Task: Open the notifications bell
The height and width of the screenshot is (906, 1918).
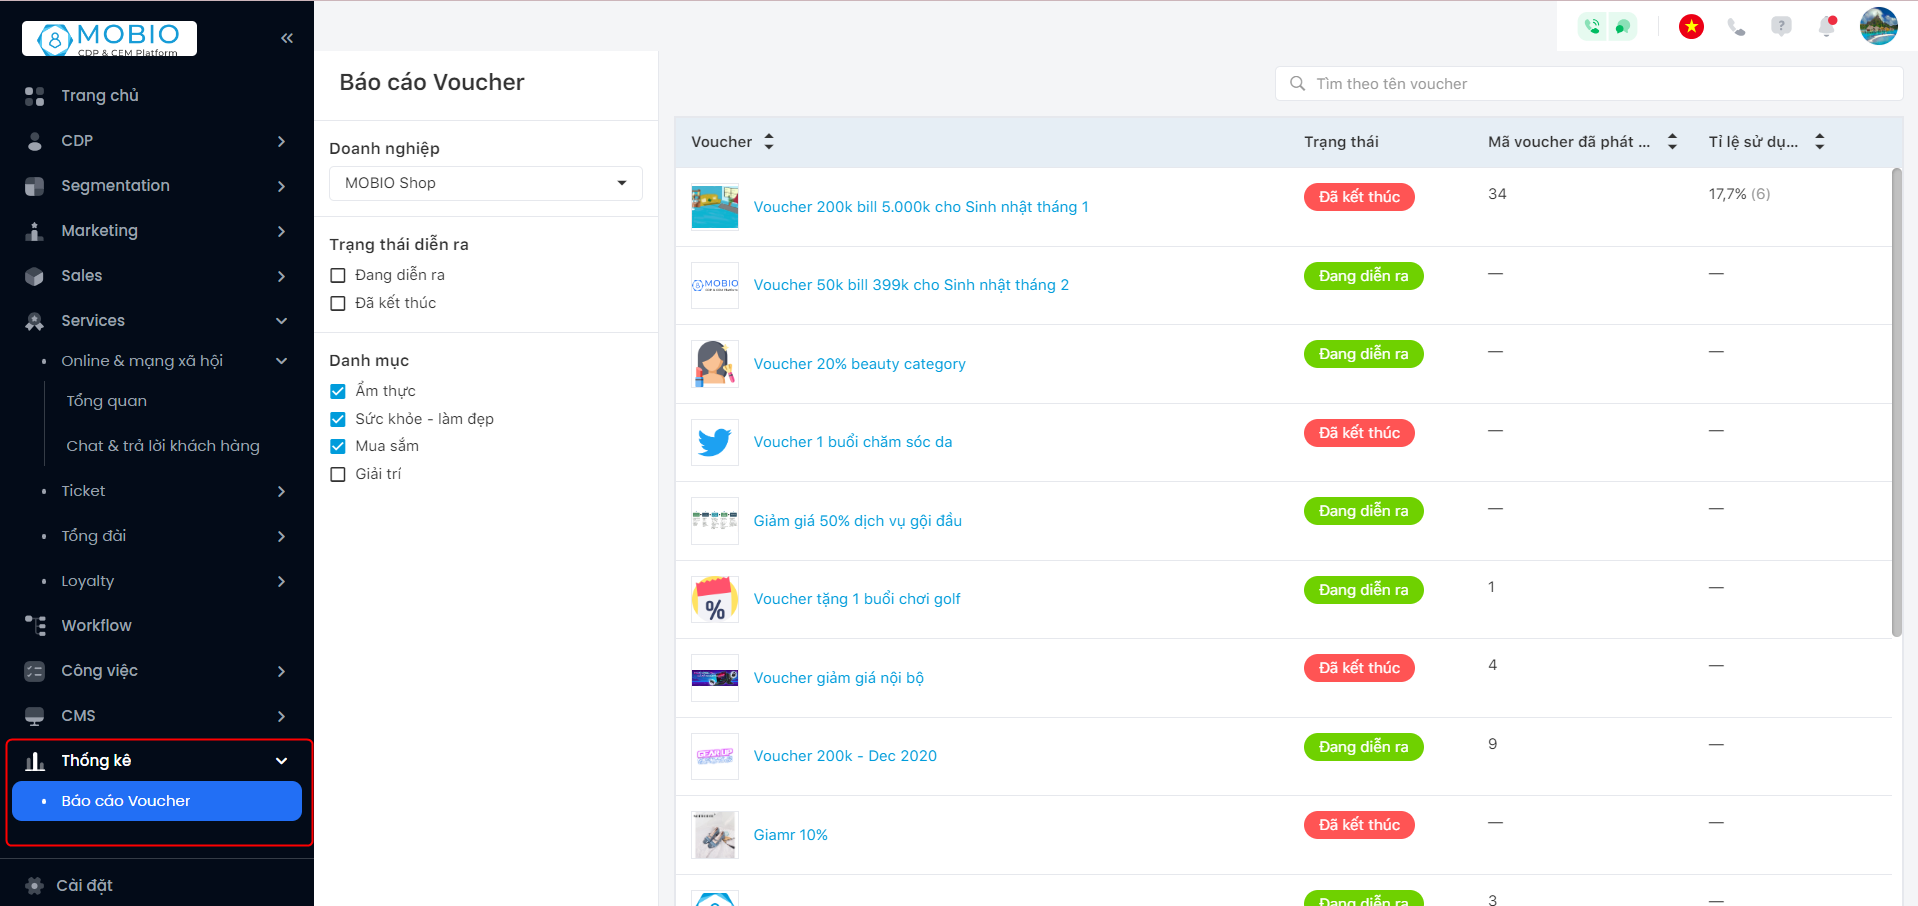Action: pos(1827,27)
